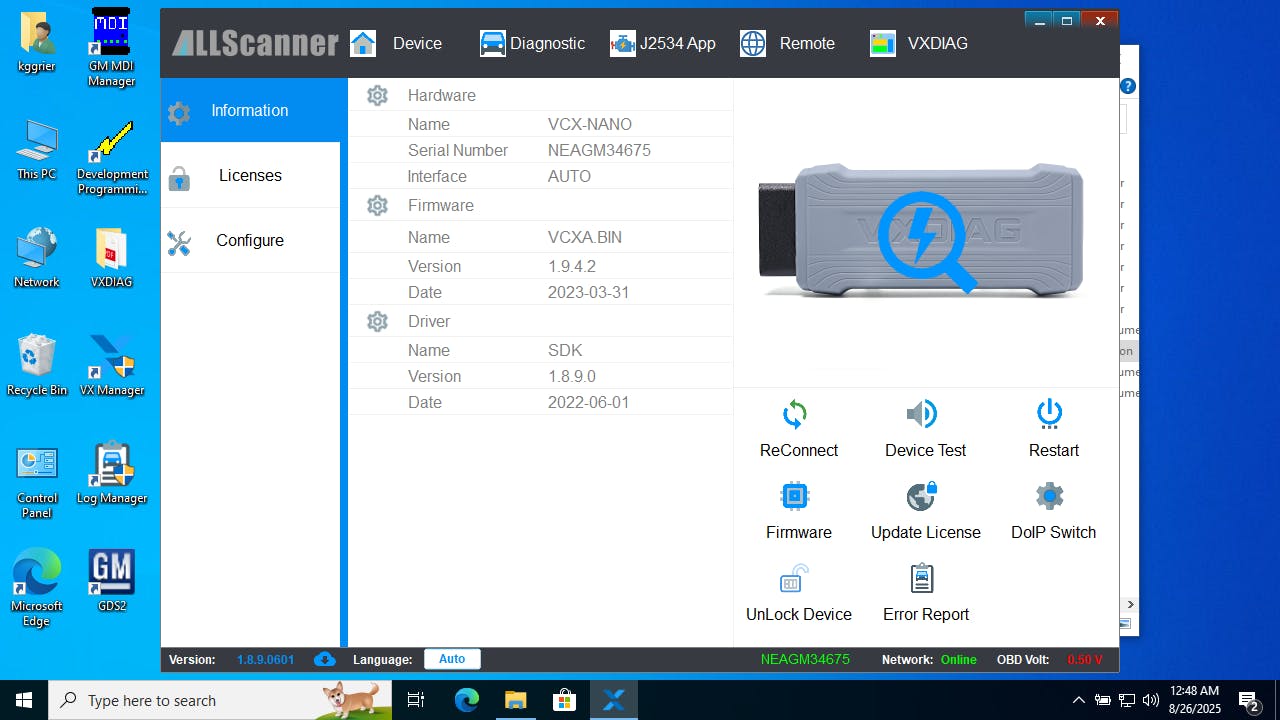The width and height of the screenshot is (1280, 720).
Task: Open the J2534 App tab
Action: [663, 43]
